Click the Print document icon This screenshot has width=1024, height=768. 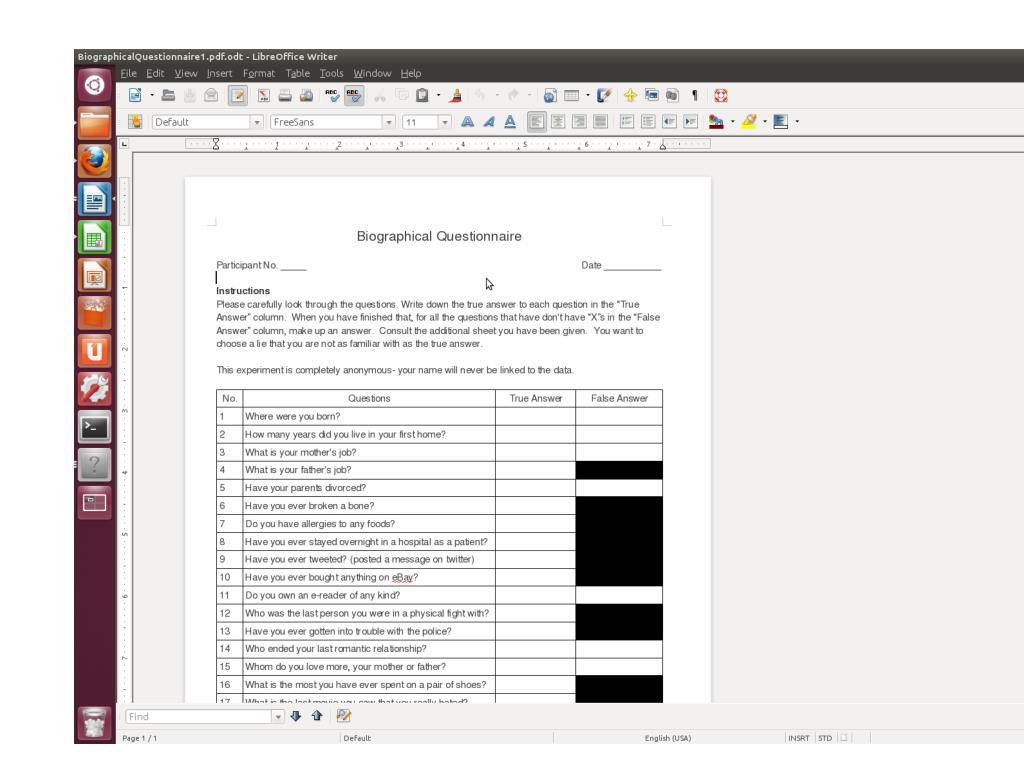tap(285, 96)
